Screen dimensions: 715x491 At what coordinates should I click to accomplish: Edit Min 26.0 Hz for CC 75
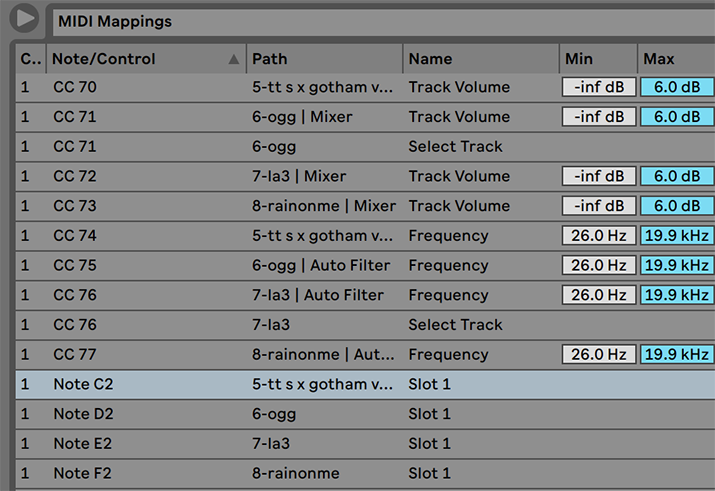(599, 265)
